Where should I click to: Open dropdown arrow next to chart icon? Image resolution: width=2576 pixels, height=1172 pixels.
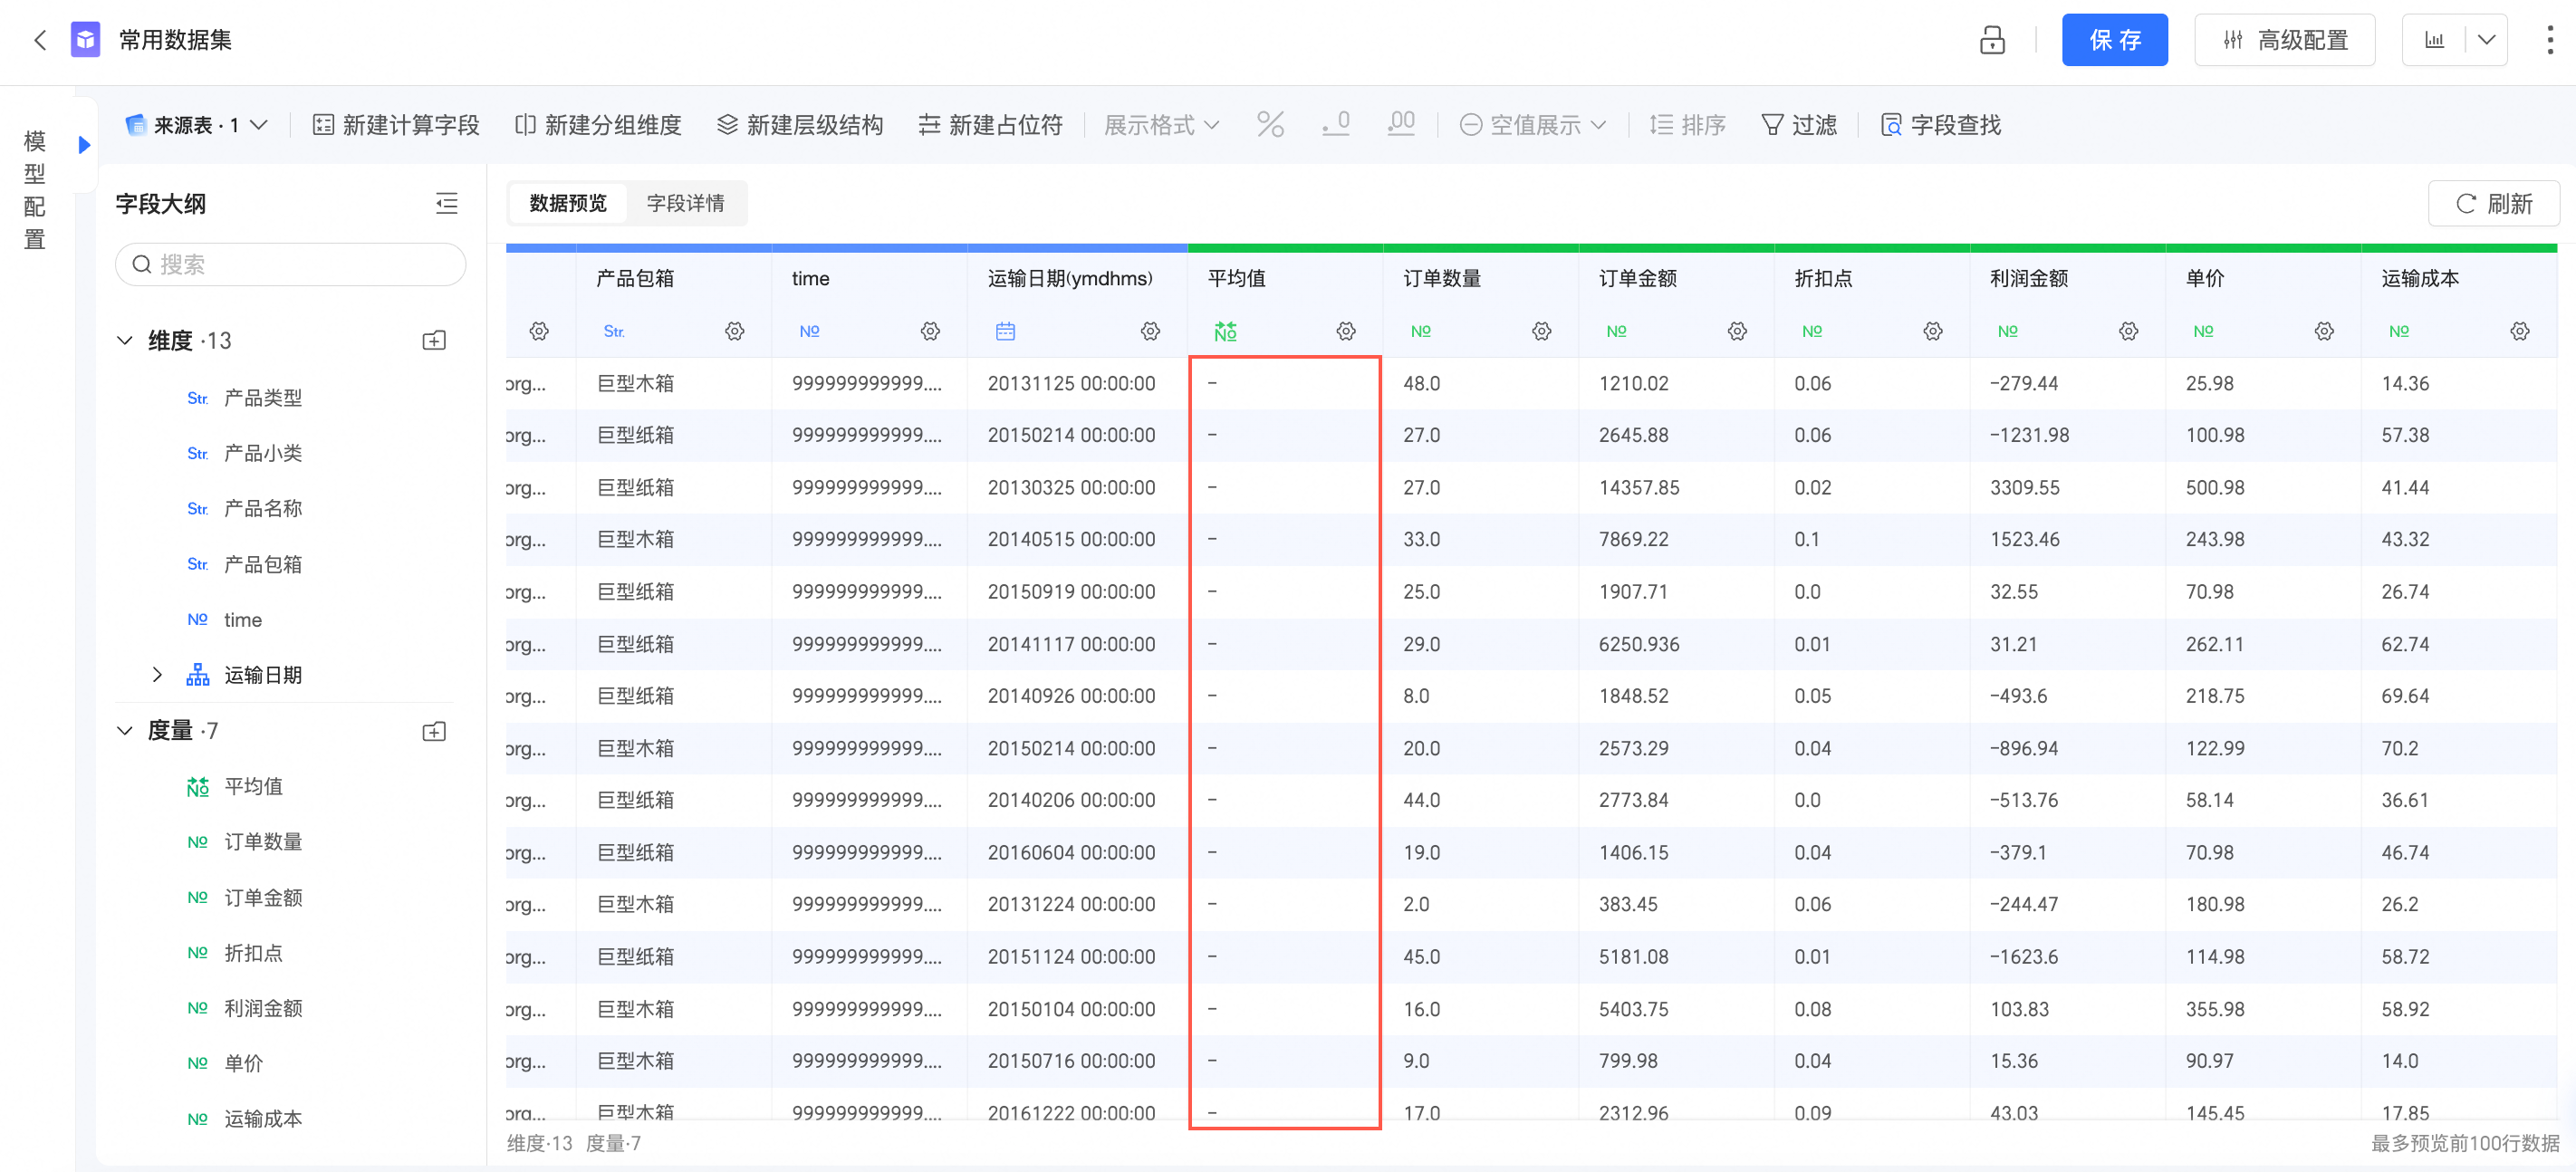(2486, 40)
